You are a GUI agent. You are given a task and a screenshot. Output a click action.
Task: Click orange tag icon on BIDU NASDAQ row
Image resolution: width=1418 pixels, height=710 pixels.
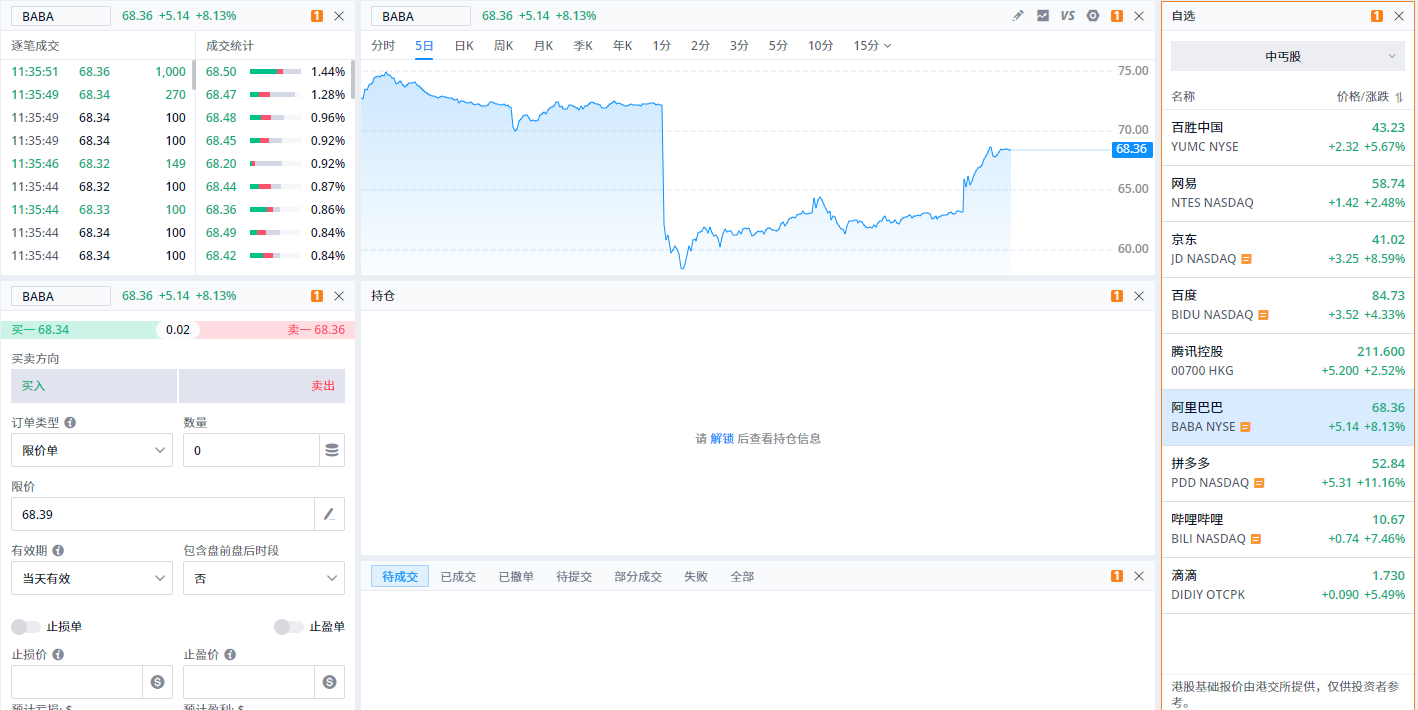coord(1263,315)
